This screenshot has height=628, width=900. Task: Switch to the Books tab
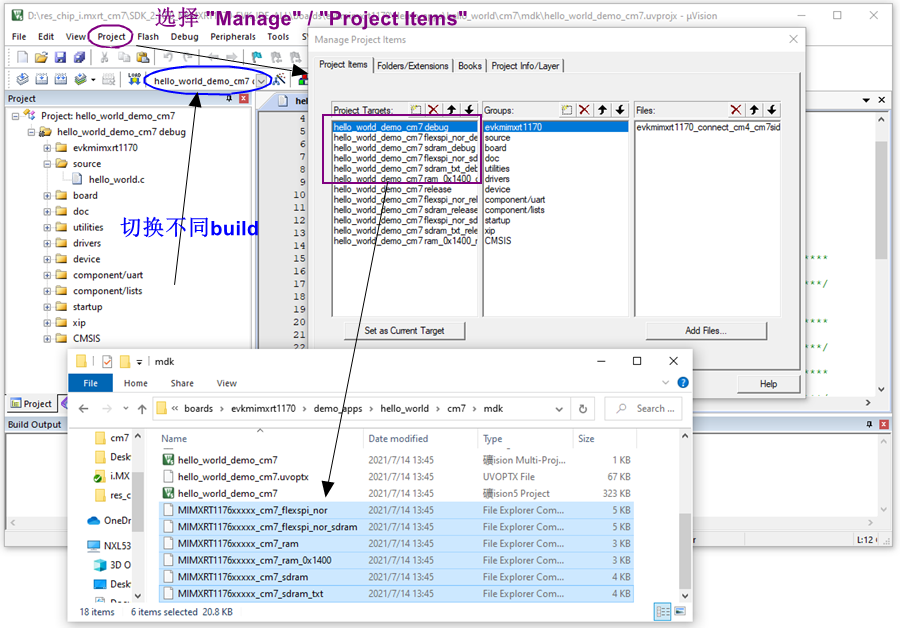pos(470,66)
